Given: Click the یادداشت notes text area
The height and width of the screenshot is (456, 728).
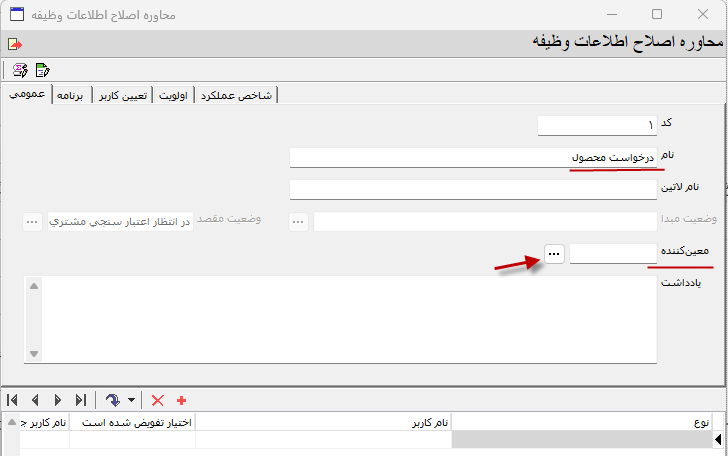Looking at the screenshot, I should pyautogui.click(x=340, y=319).
